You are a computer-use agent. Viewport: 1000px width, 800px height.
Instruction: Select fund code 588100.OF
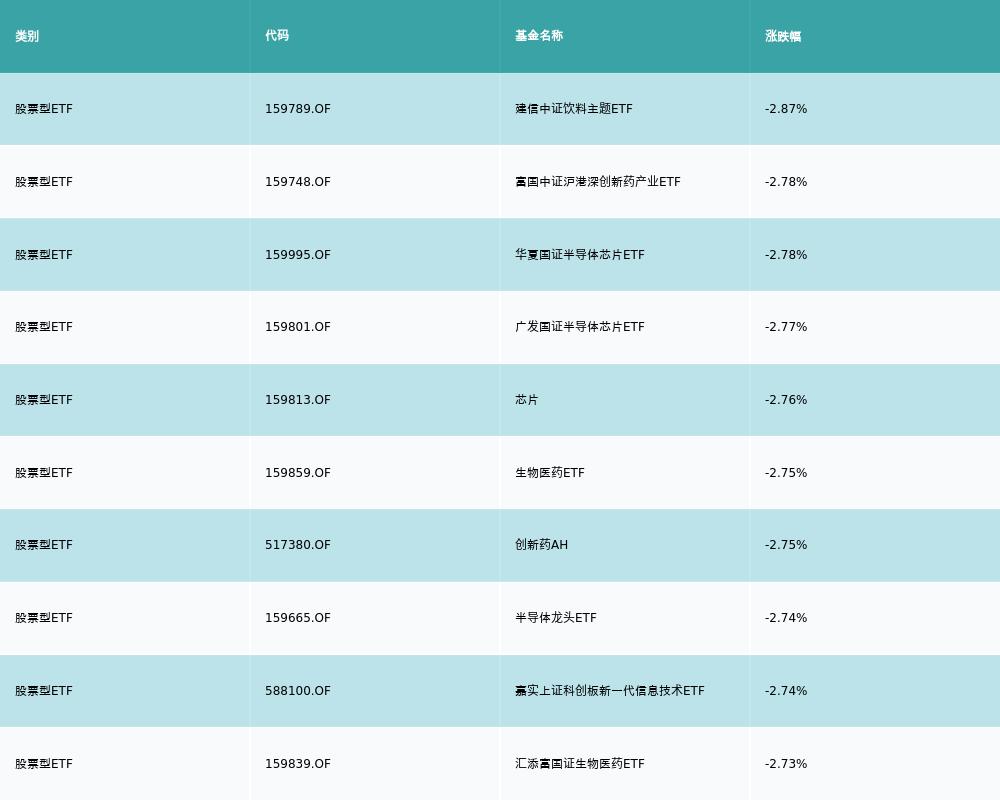(298, 691)
